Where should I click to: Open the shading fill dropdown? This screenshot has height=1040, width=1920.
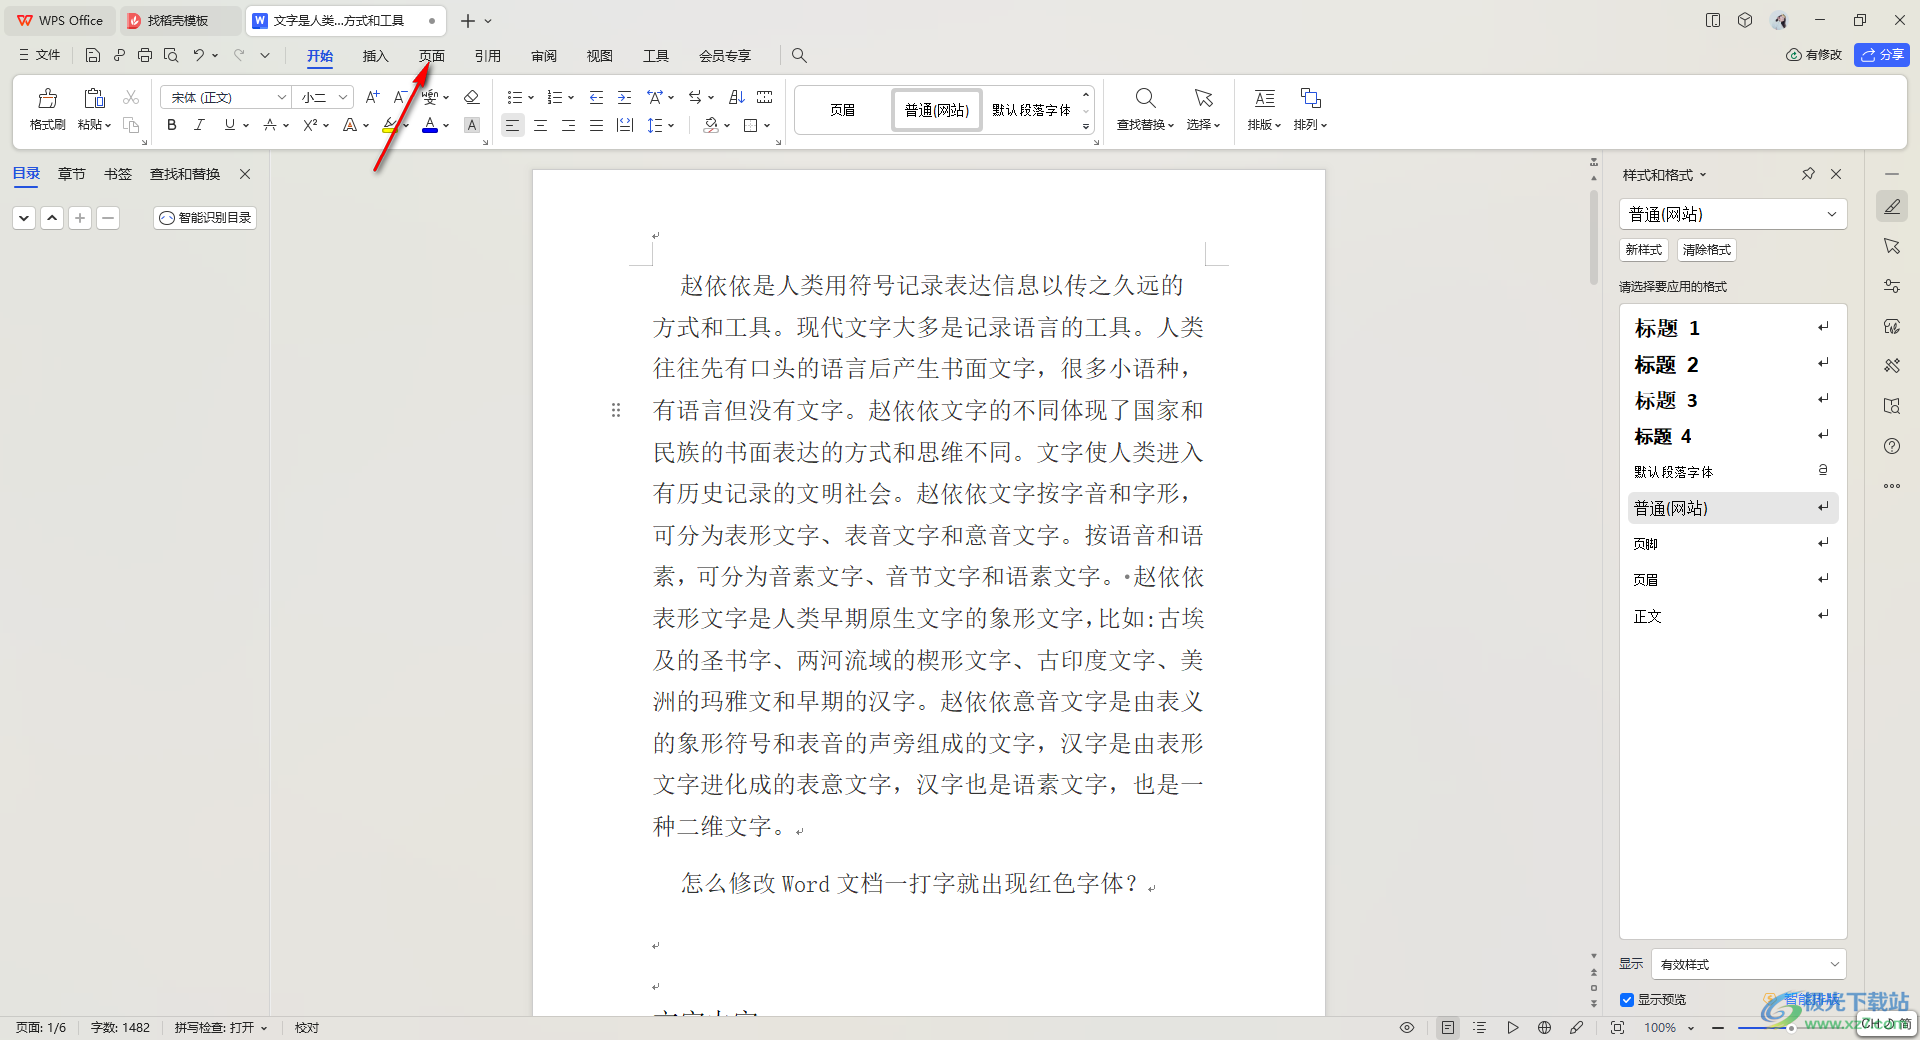[x=727, y=126]
